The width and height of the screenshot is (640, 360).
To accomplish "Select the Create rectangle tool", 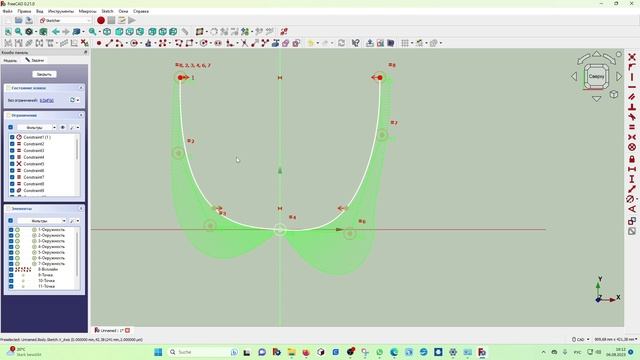I will 189,43.
